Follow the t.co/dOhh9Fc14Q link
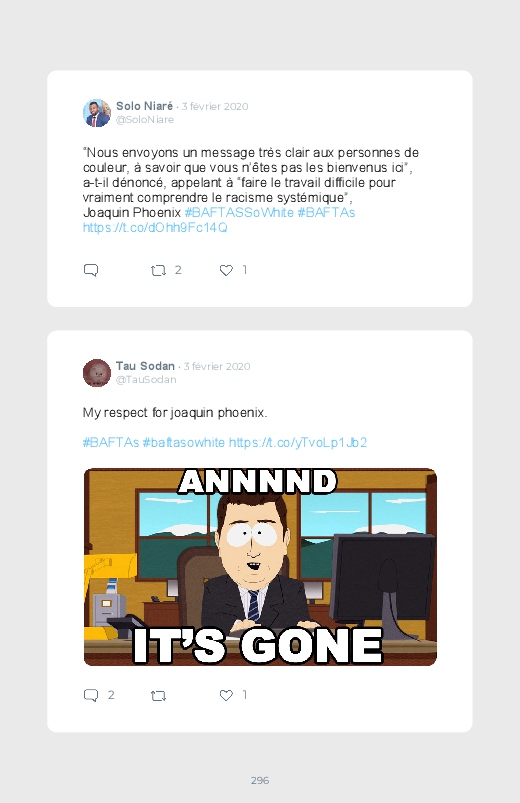520x803 pixels. tap(155, 227)
